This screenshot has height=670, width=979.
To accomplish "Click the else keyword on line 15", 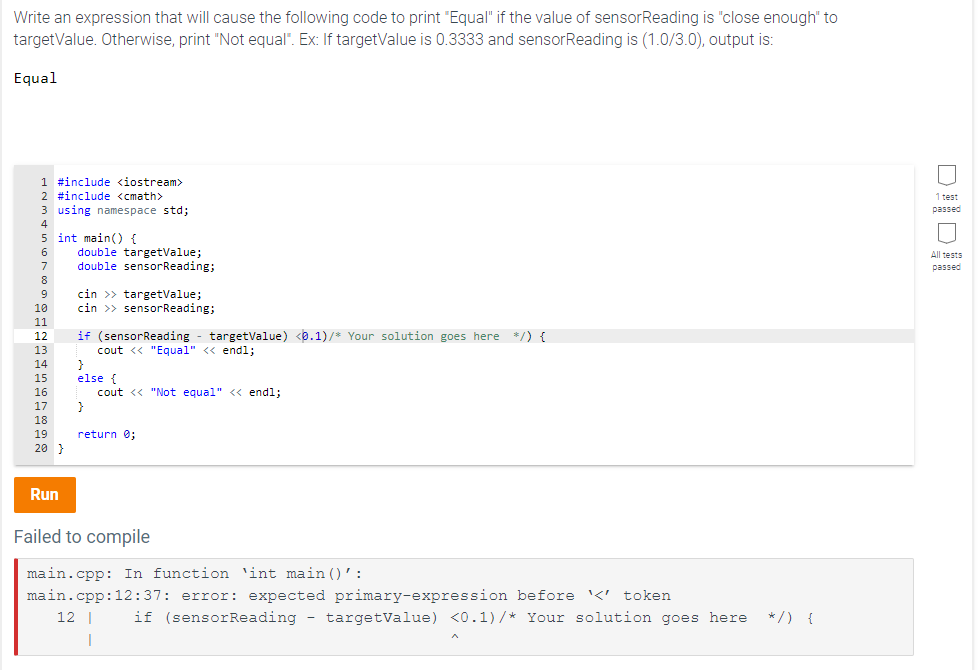I will tap(90, 377).
